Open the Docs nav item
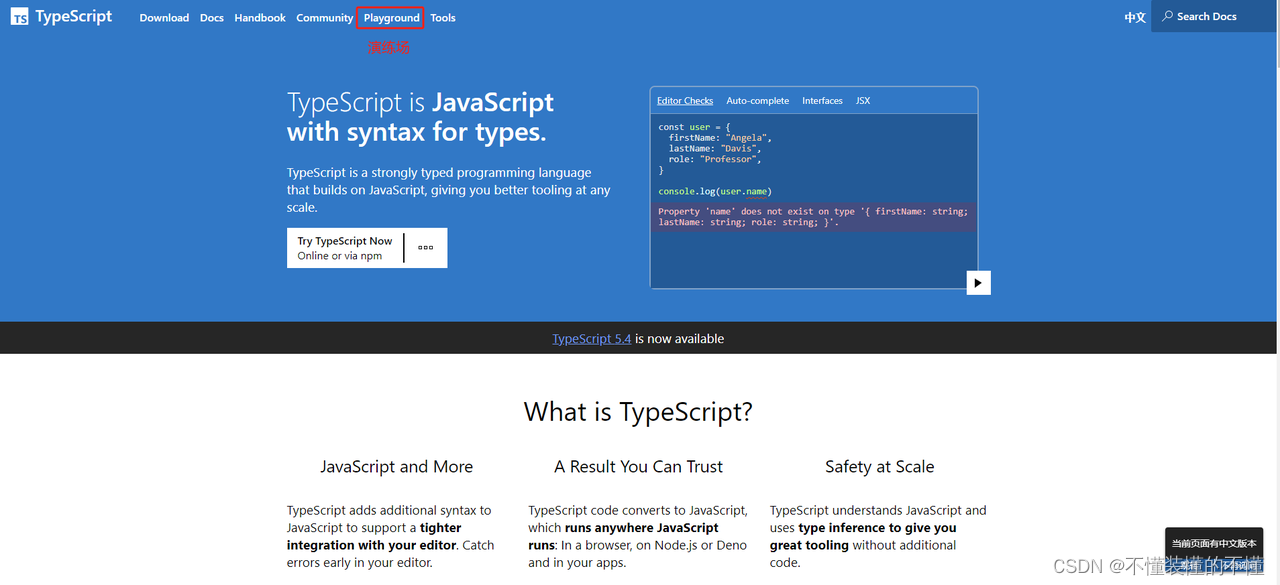 point(212,18)
